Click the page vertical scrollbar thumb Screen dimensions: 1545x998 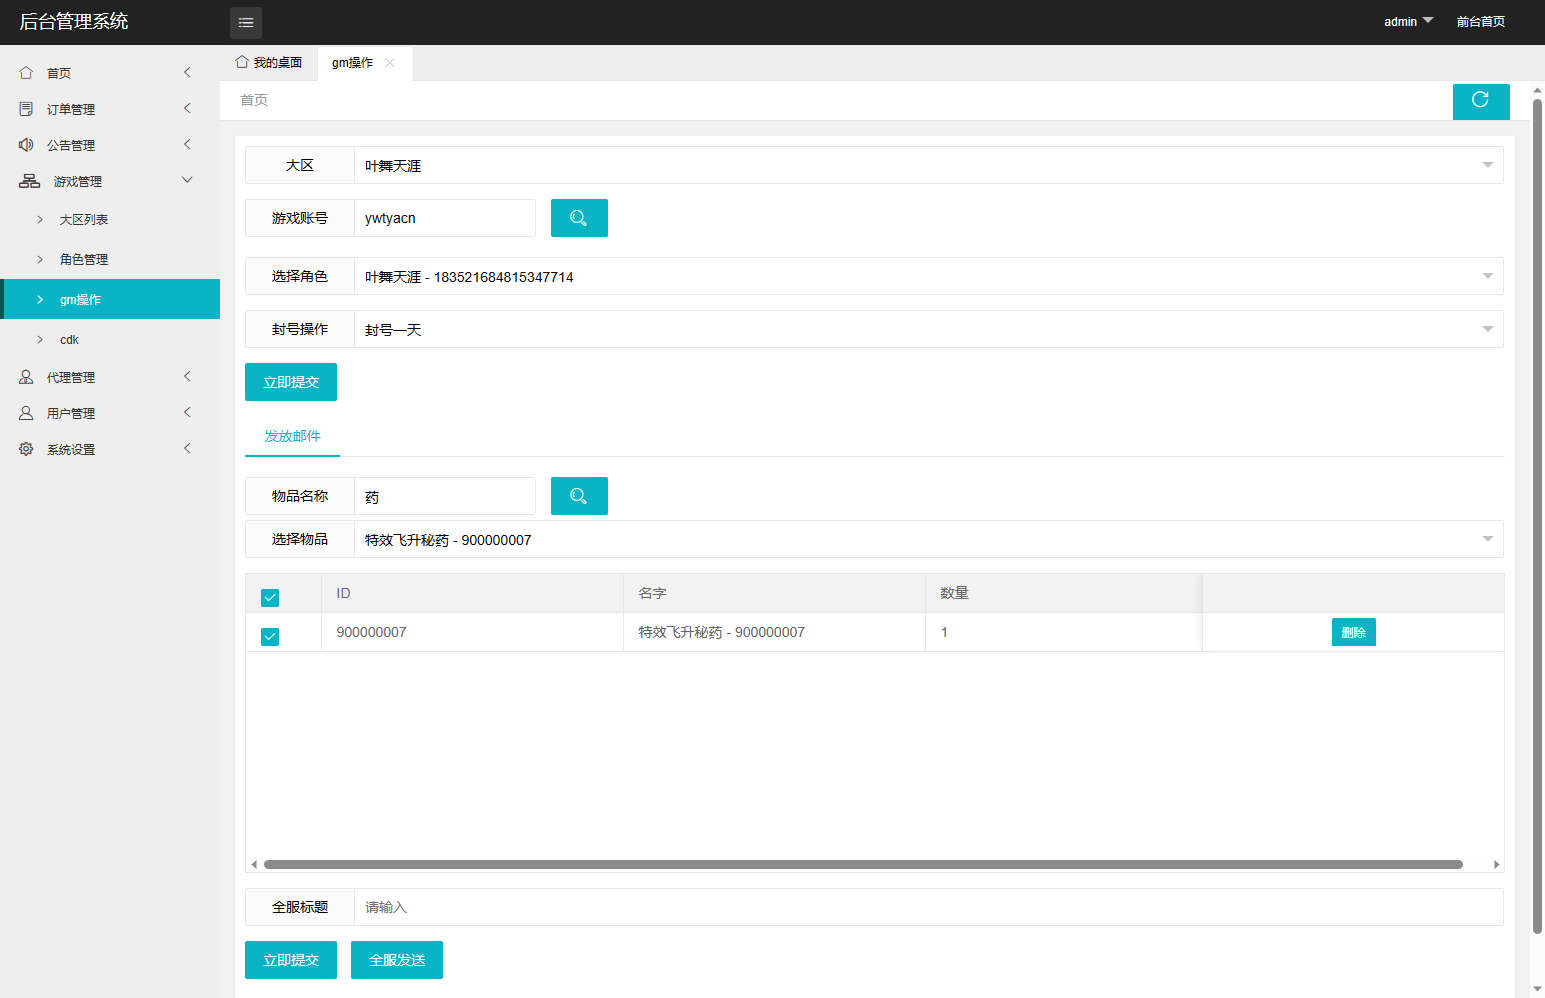(1537, 516)
